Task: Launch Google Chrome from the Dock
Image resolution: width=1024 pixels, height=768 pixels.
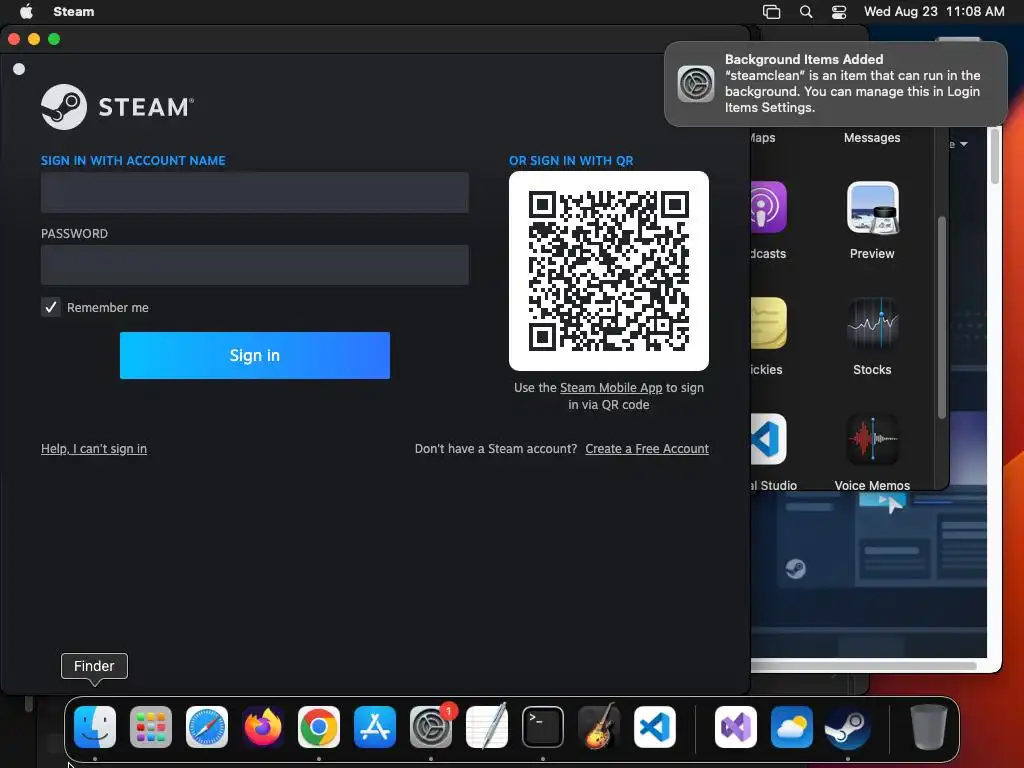Action: click(319, 727)
